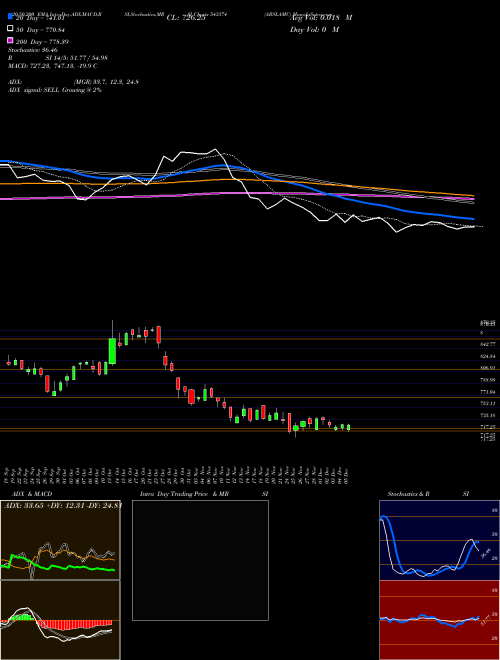Click the 'Day Vol: 0 M' text
The image size is (500, 660).
click(x=314, y=30)
